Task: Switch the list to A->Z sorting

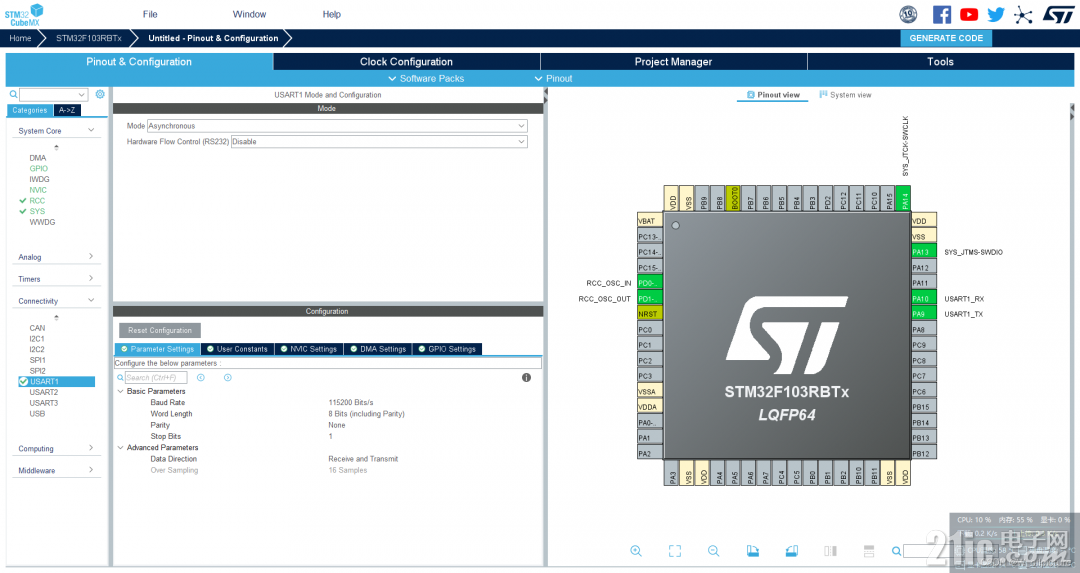Action: pyautogui.click(x=67, y=110)
